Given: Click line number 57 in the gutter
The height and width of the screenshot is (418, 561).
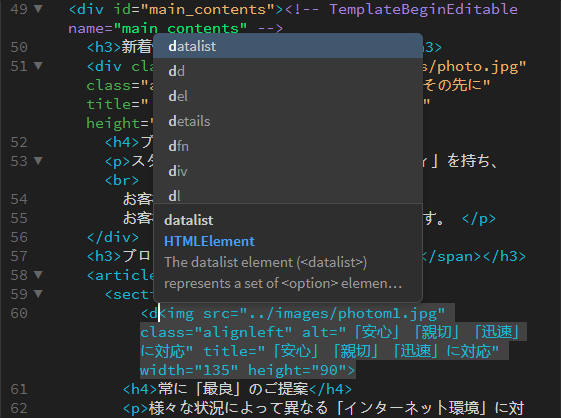Looking at the screenshot, I should (x=19, y=256).
